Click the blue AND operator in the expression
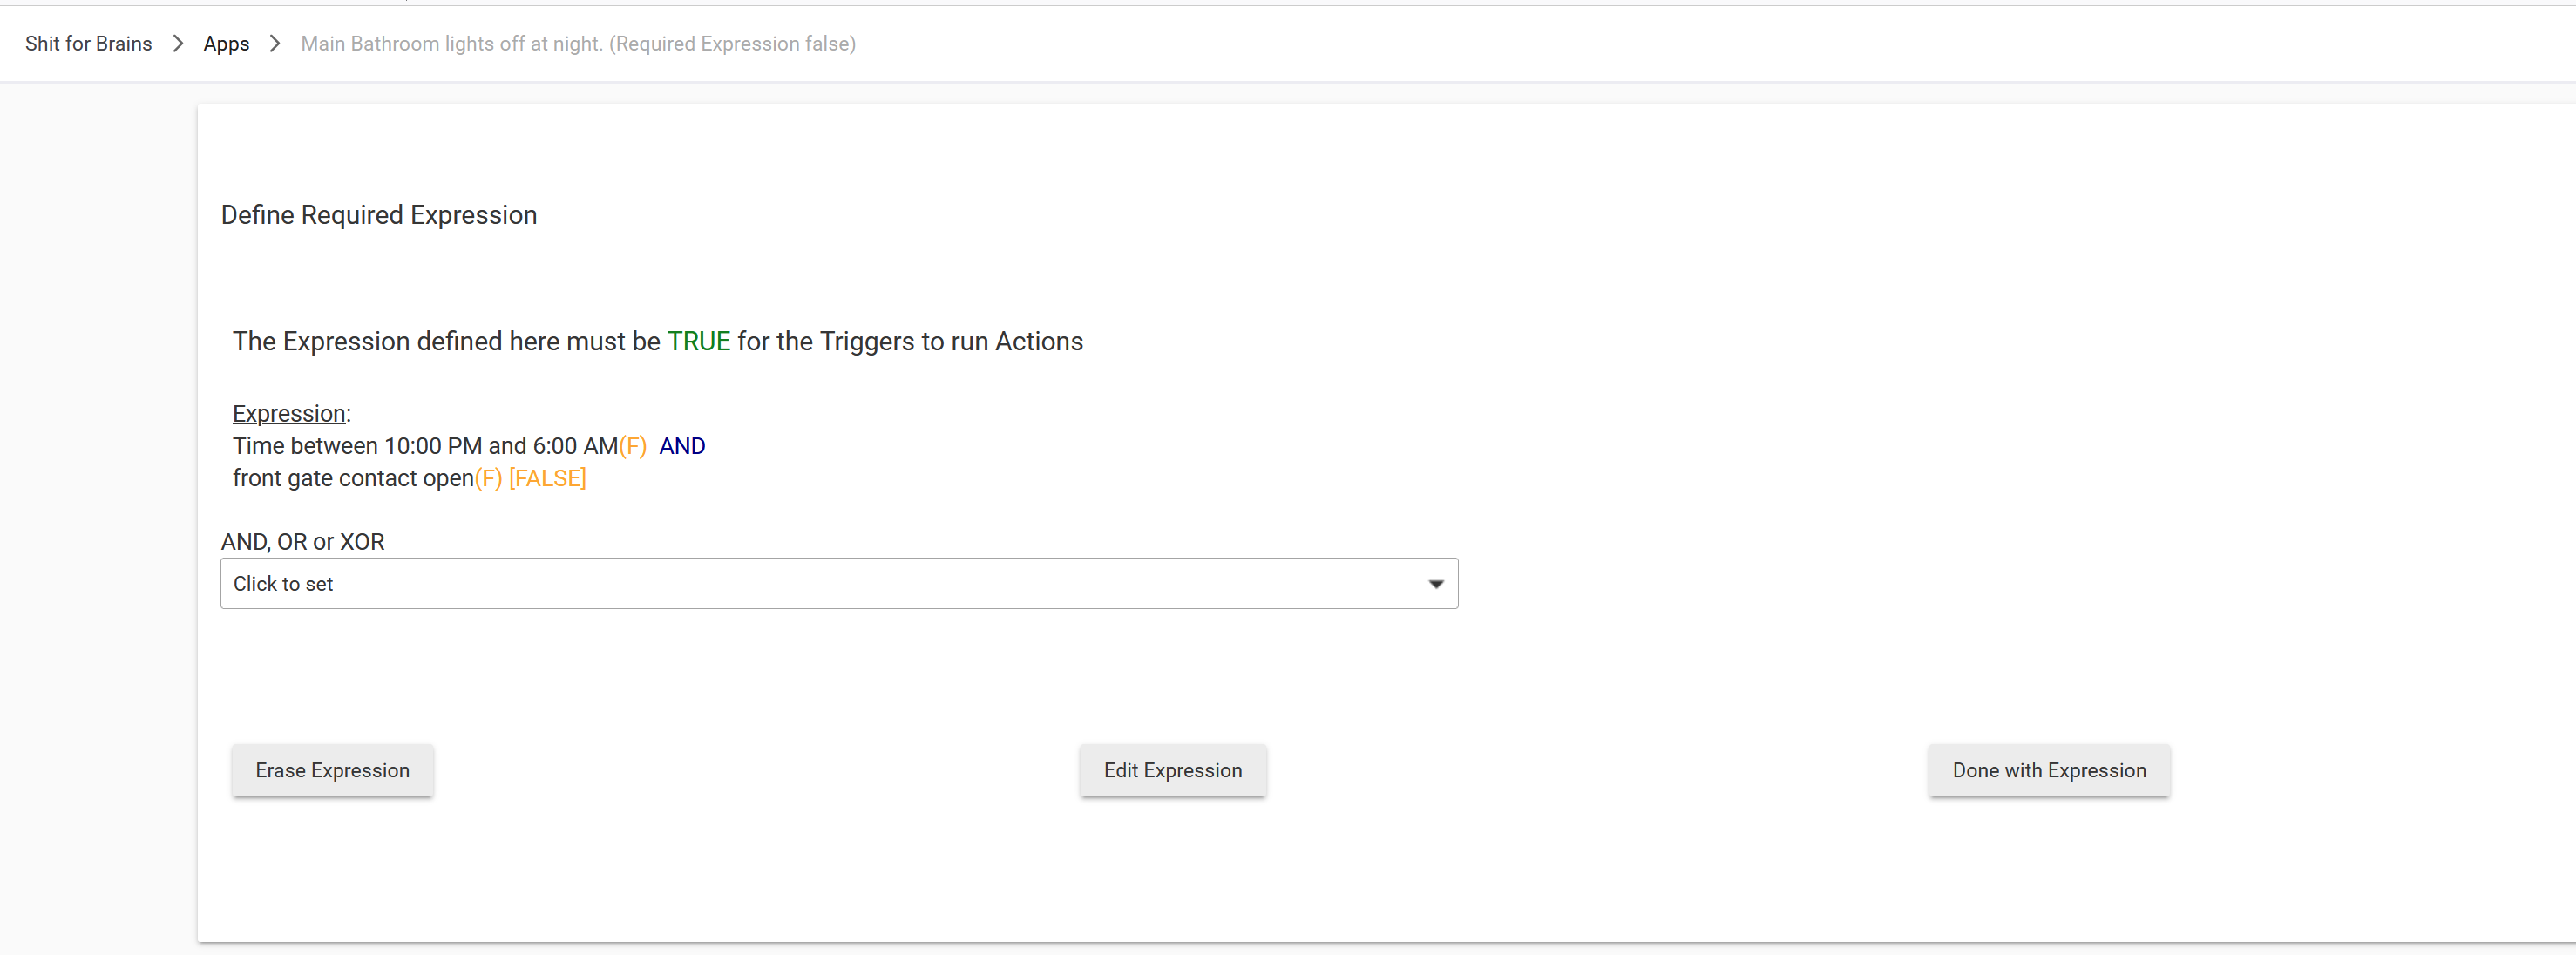The image size is (2576, 955). coord(682,445)
